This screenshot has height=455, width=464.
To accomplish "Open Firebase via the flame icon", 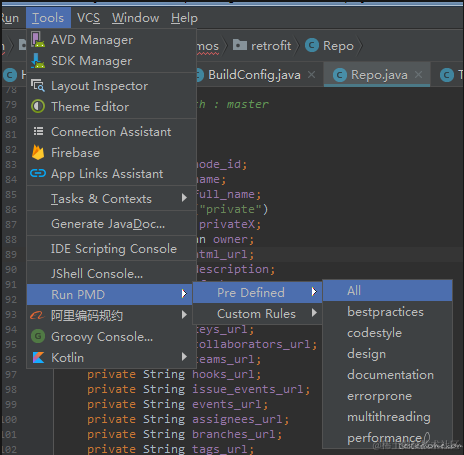I will pos(38,152).
